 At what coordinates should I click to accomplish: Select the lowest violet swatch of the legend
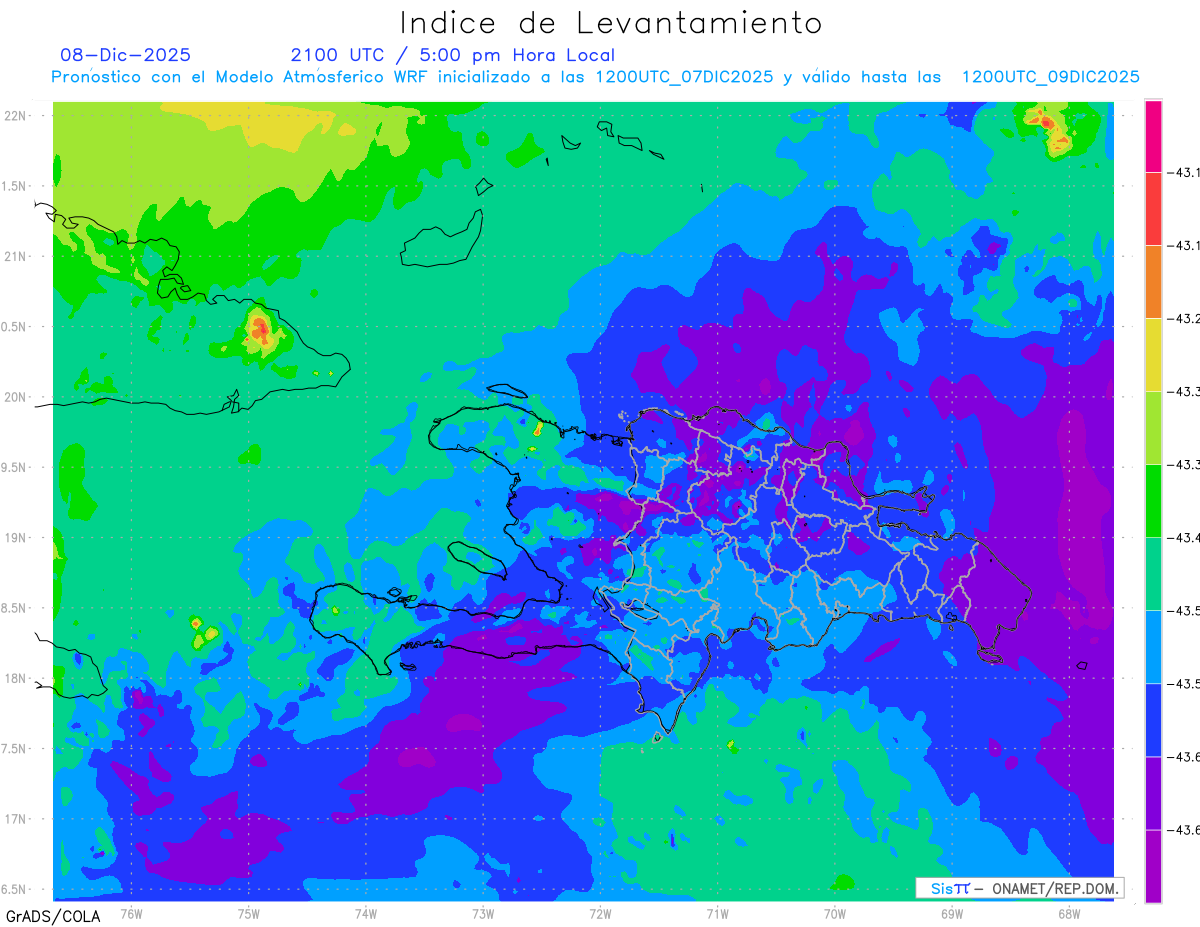coord(1153,866)
